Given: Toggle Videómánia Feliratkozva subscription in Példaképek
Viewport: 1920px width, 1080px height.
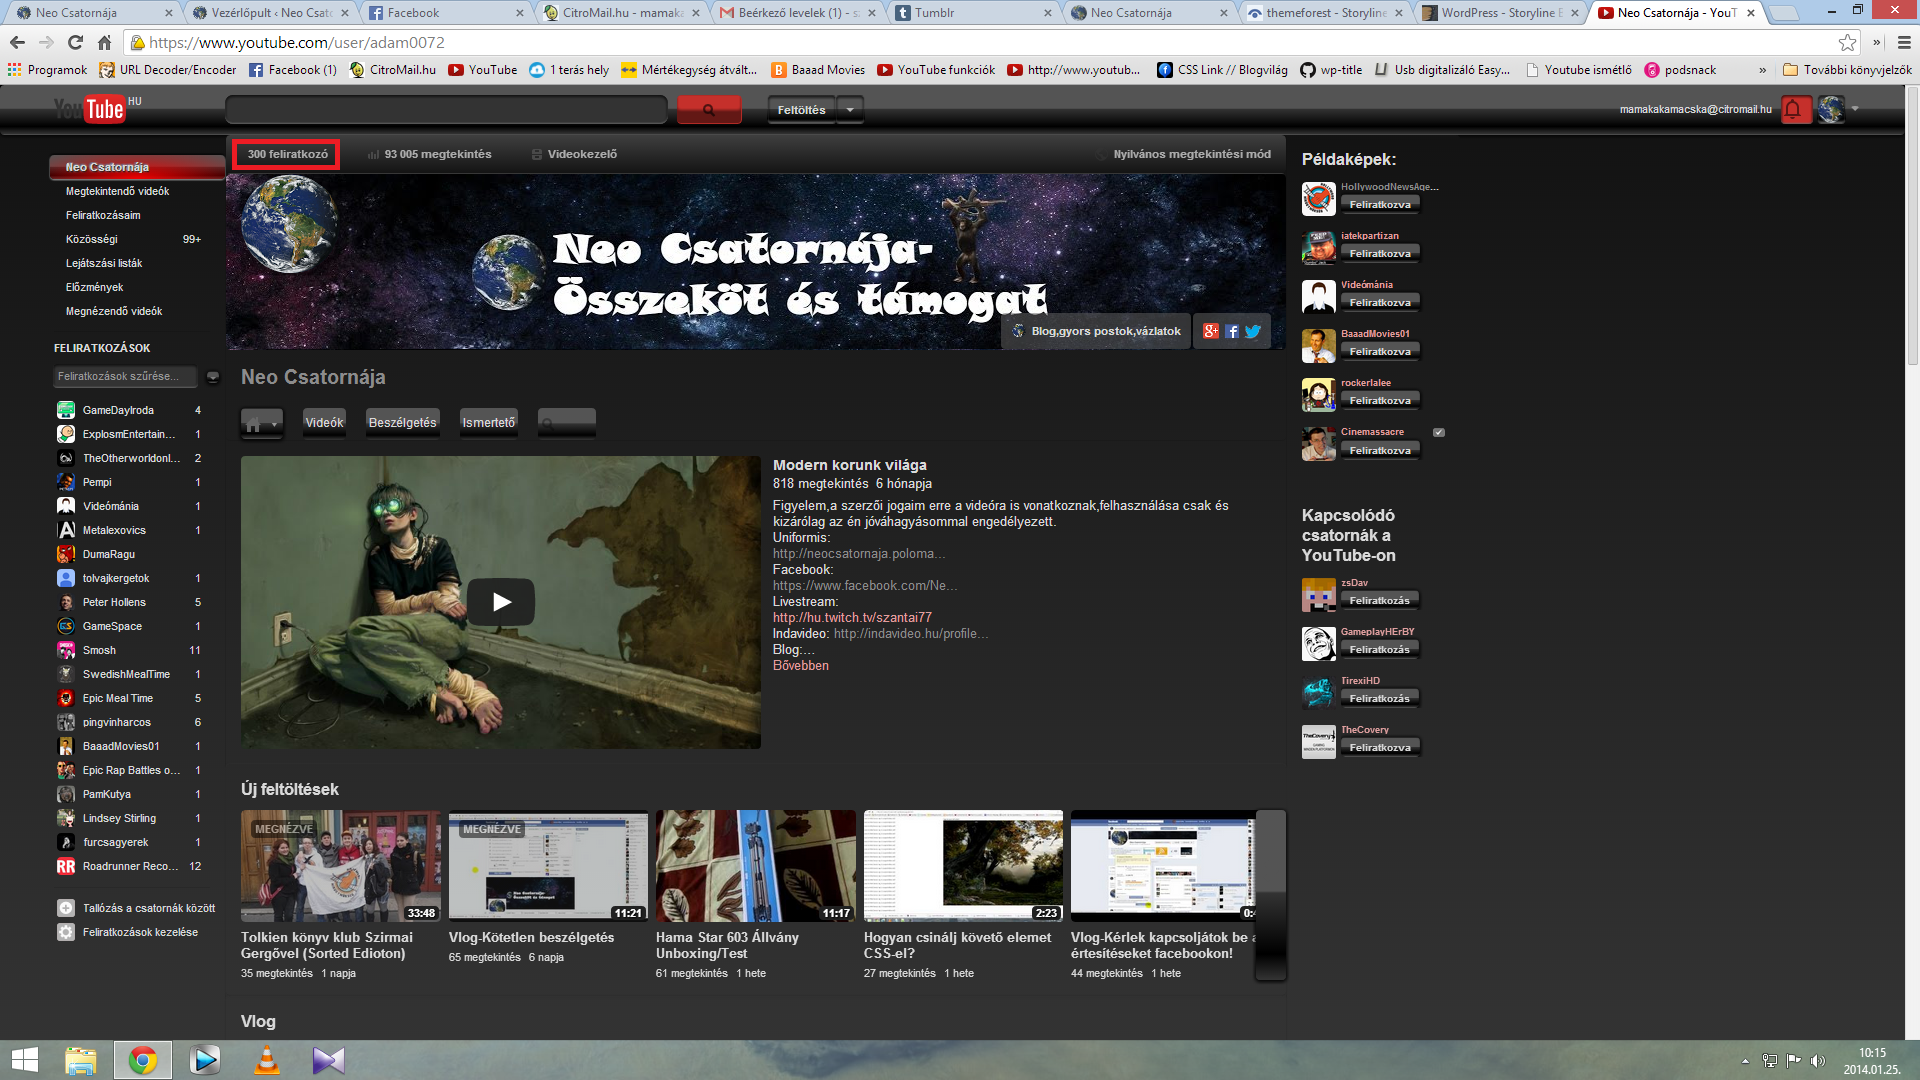Looking at the screenshot, I should pos(1380,302).
